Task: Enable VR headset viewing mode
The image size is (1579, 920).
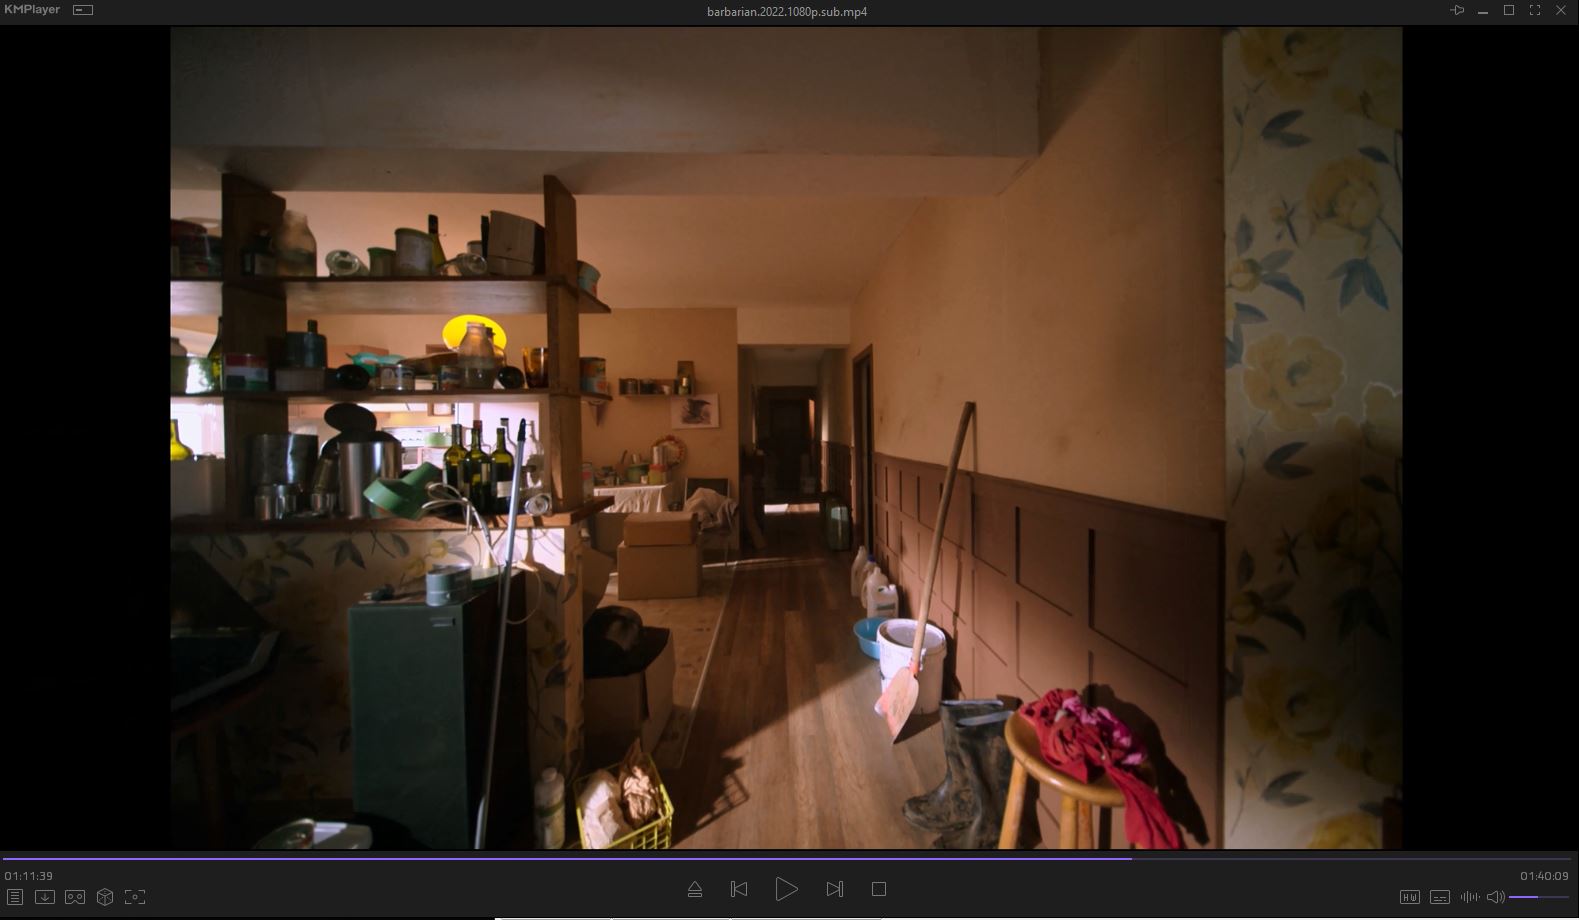Action: click(75, 897)
